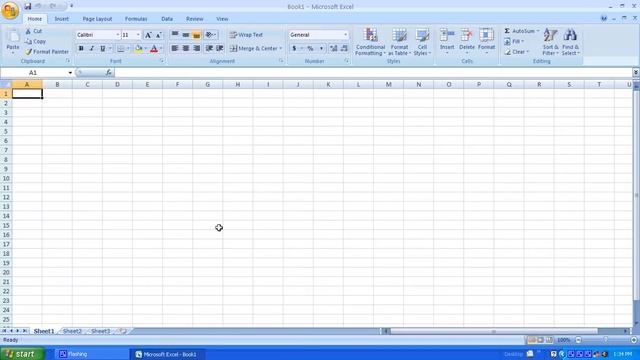
Task: Click the Cut command
Action: point(34,31)
